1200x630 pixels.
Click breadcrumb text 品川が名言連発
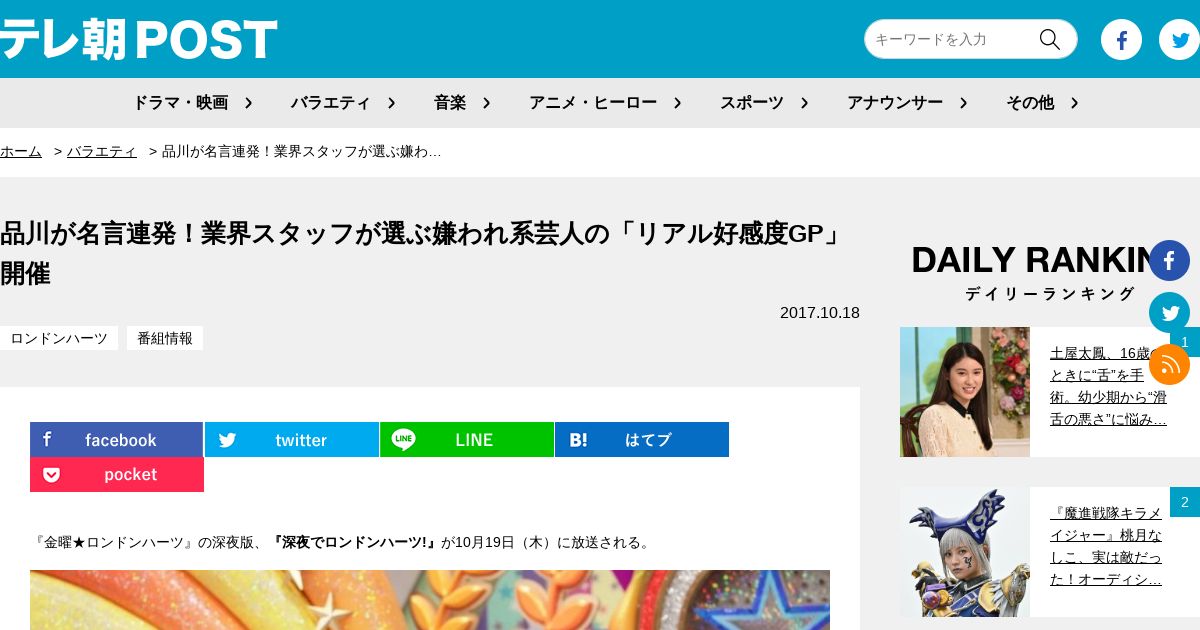coord(302,151)
